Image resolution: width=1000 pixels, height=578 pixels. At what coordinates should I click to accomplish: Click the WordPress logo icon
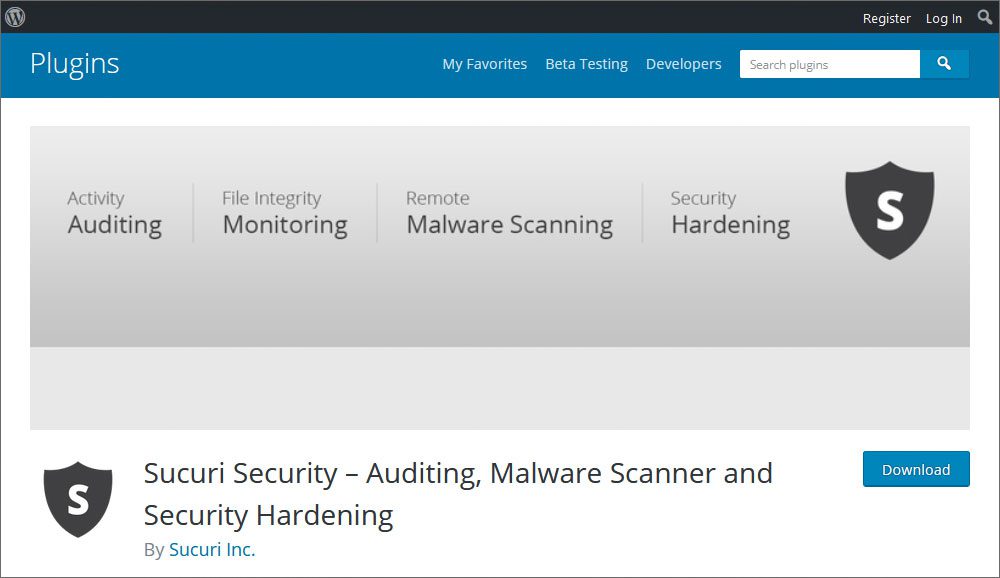(14, 17)
